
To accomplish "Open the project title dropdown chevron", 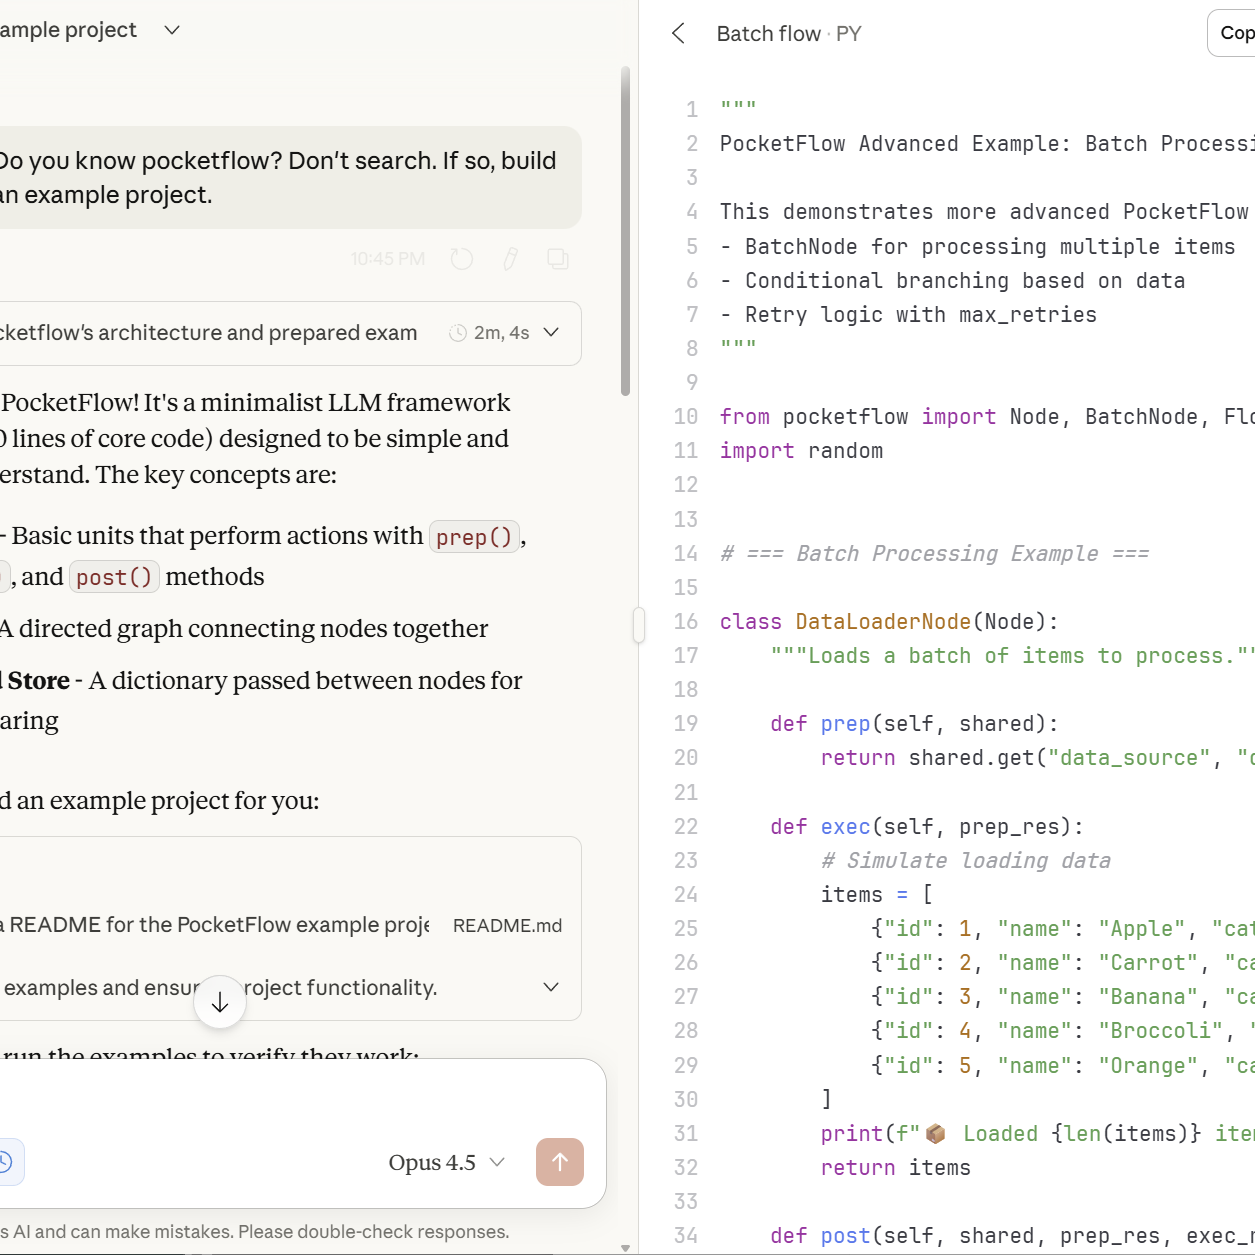I will pyautogui.click(x=172, y=30).
